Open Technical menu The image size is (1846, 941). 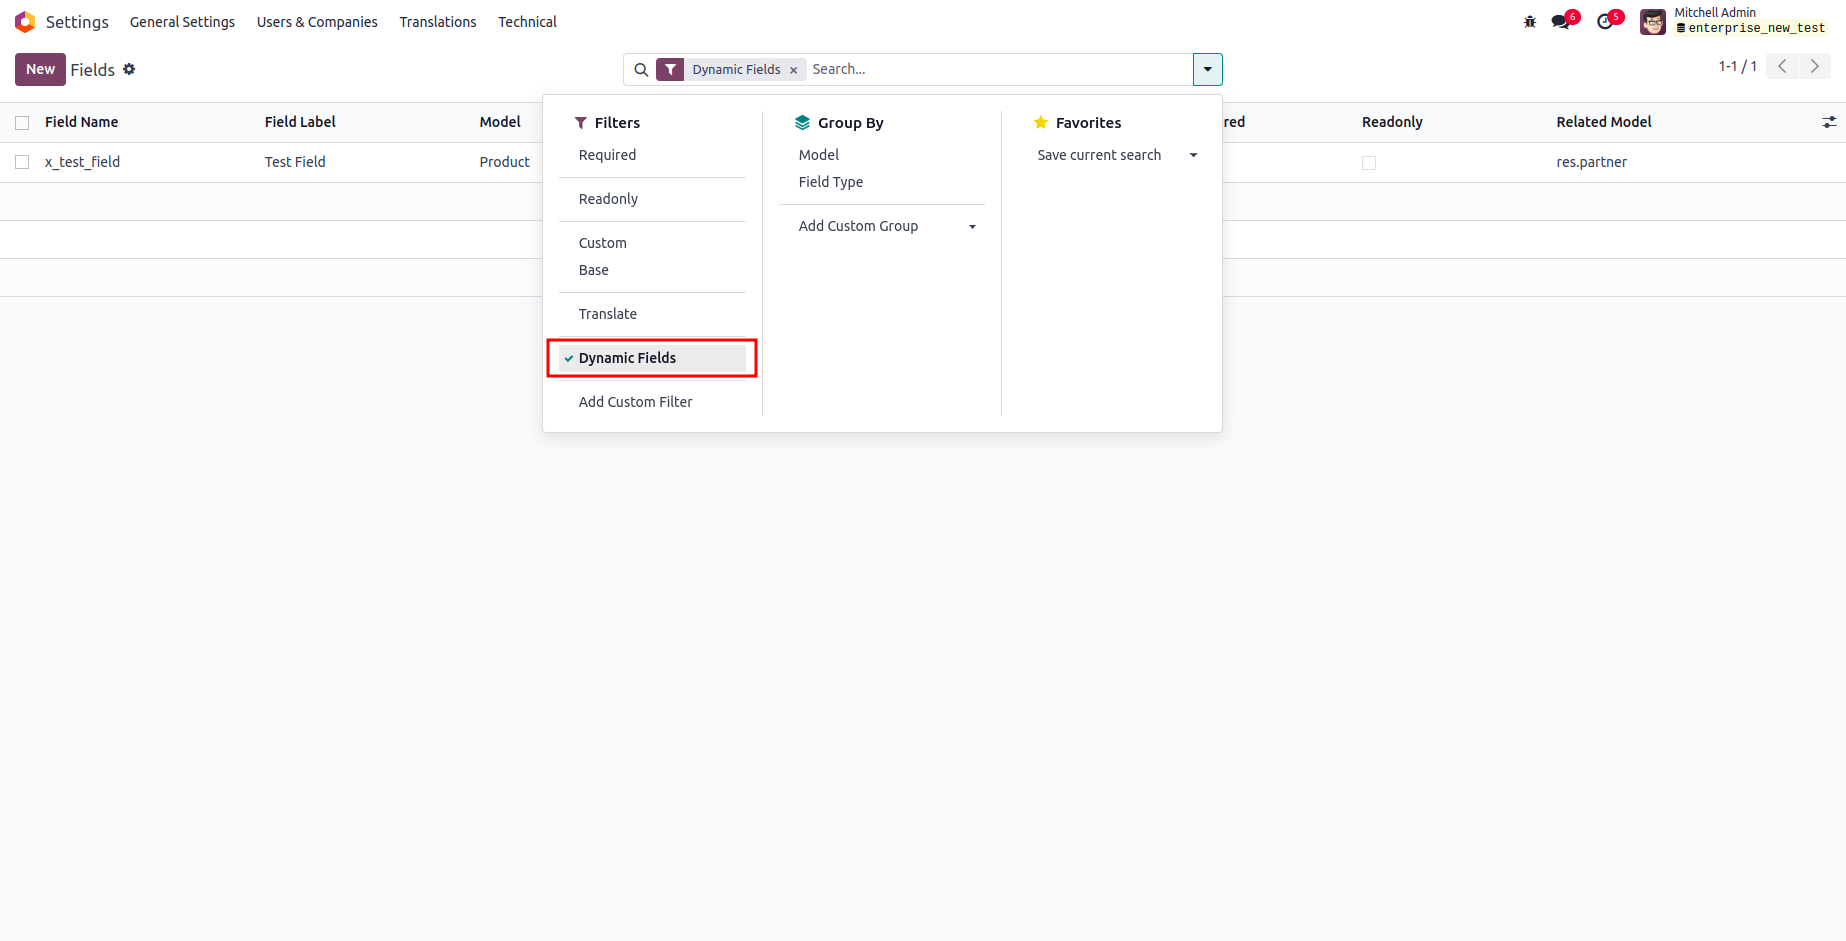527,22
